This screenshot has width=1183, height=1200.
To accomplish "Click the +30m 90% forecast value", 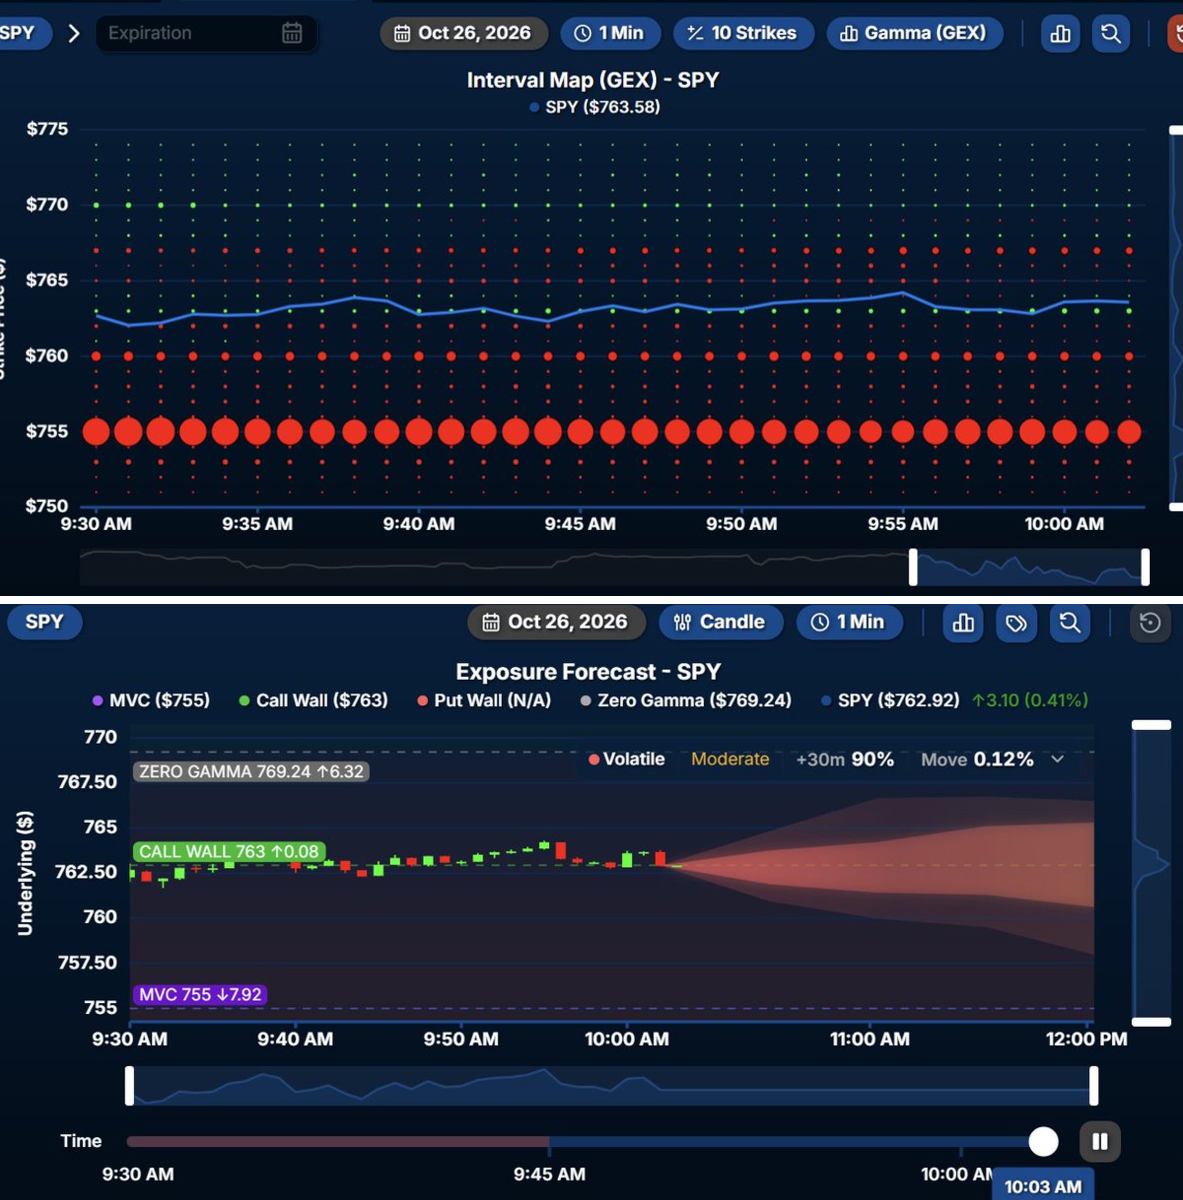I will (x=845, y=759).
